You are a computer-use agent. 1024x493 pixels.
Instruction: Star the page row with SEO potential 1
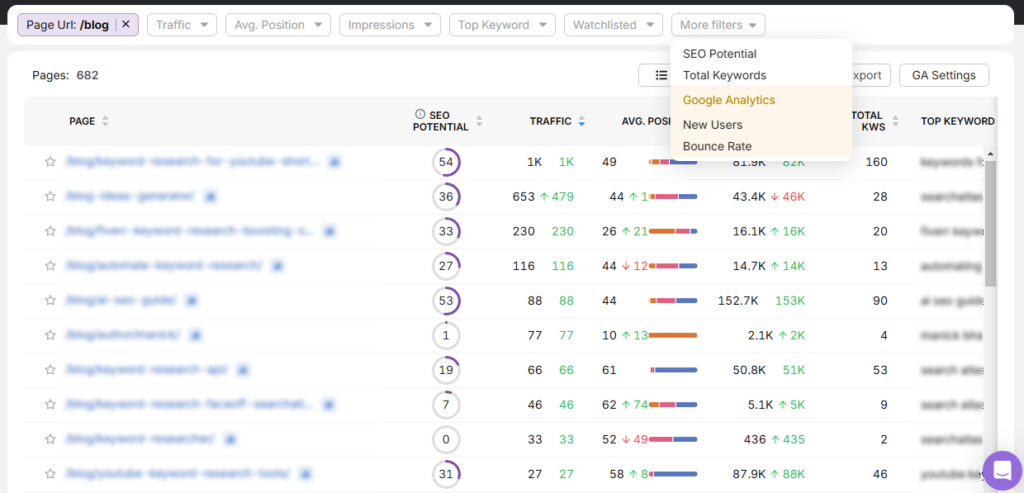point(50,335)
